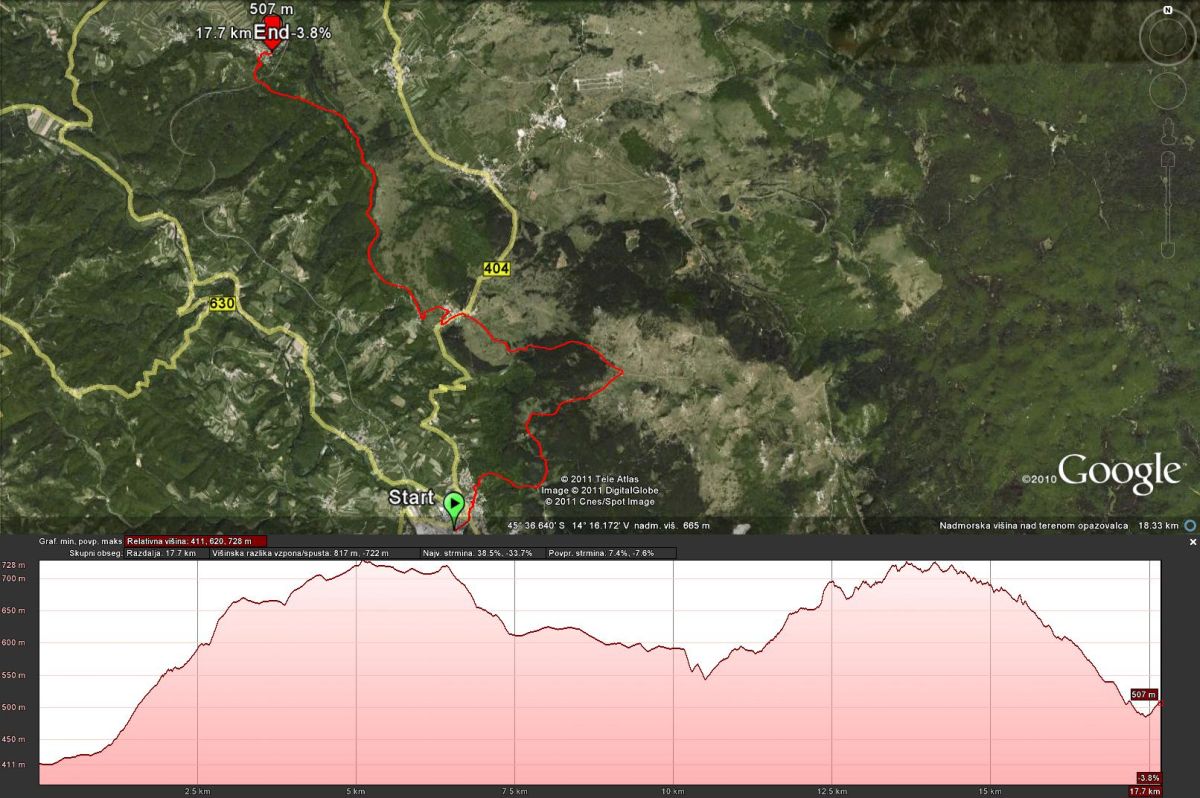
Task: Click the look-around compass ring
Action: 1167,38
